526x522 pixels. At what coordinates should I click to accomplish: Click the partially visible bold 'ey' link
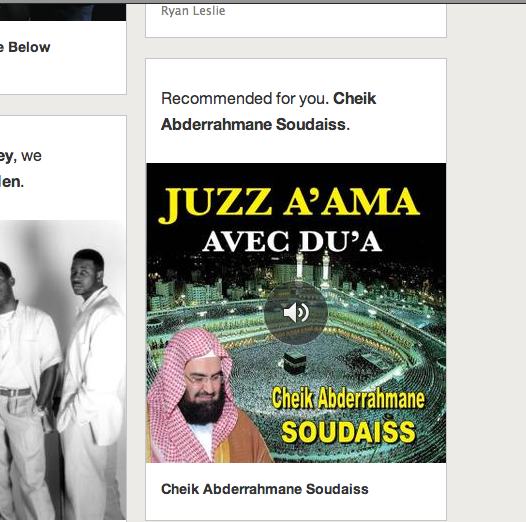(x=6, y=156)
